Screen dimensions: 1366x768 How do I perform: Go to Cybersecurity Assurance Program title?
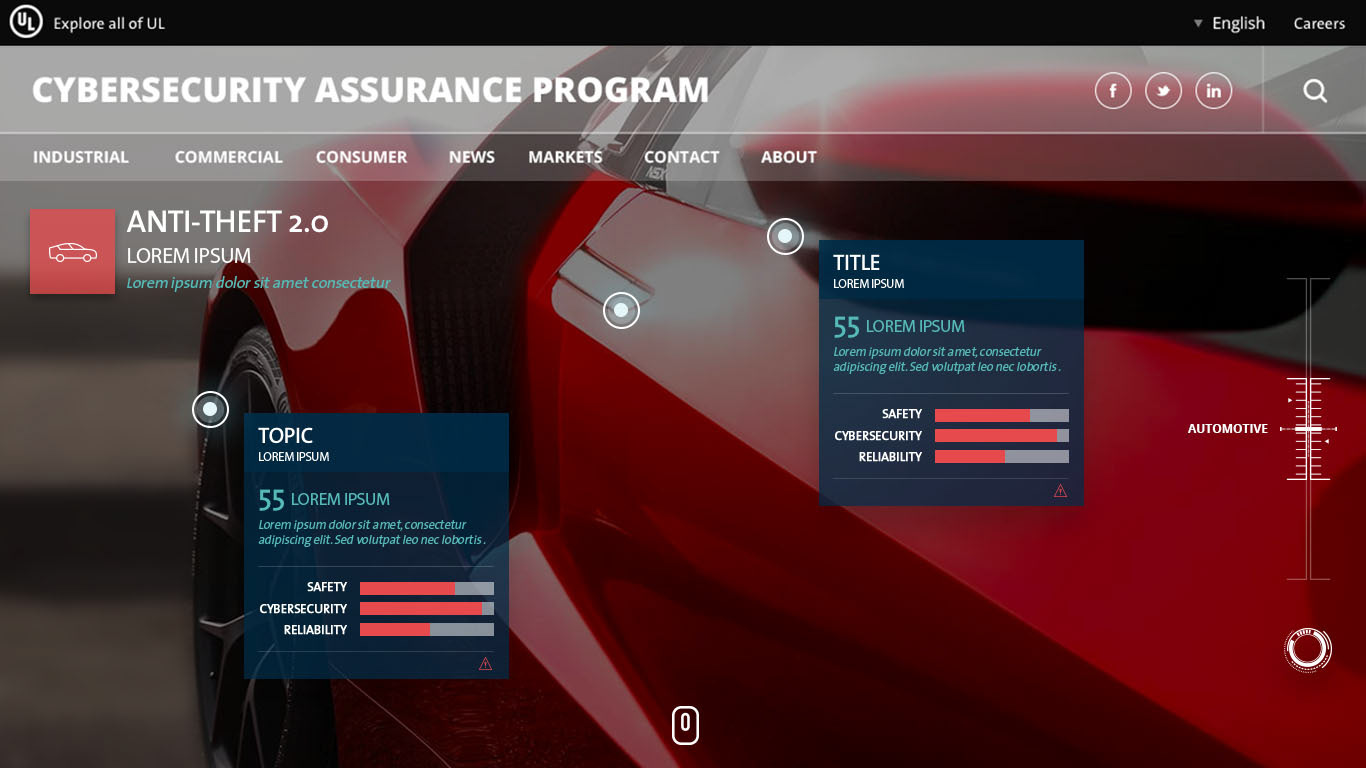[x=370, y=90]
